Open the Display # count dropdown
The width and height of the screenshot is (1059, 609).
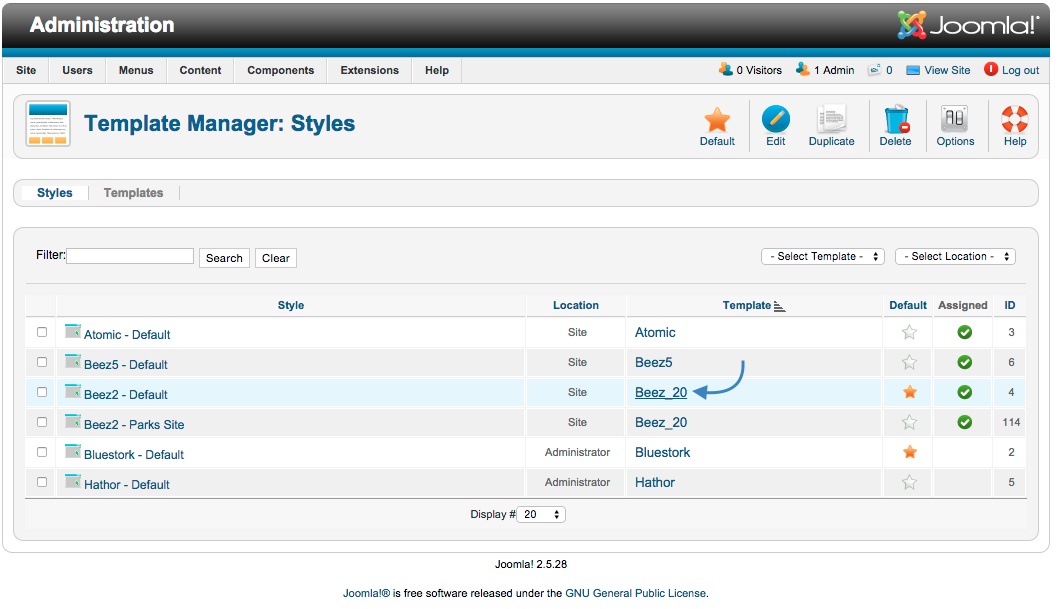[541, 514]
